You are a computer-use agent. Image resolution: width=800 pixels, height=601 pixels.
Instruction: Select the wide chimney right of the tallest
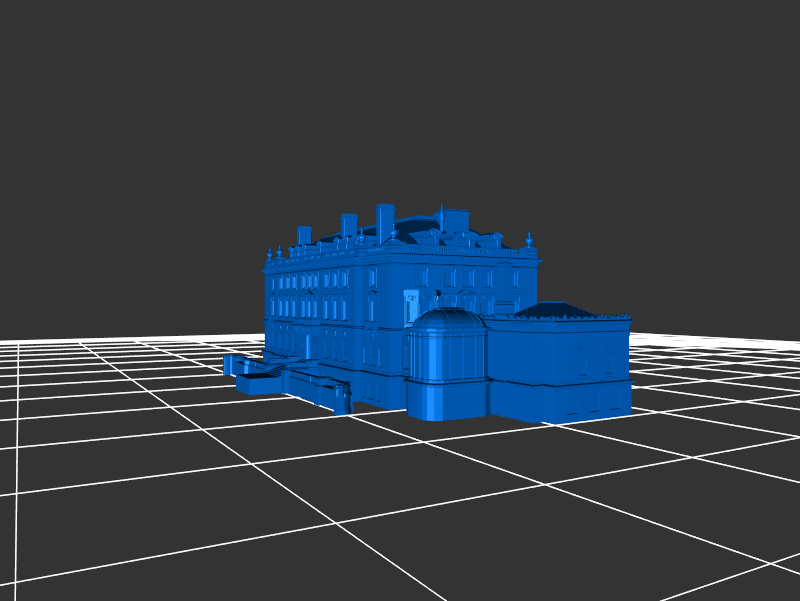(x=456, y=220)
